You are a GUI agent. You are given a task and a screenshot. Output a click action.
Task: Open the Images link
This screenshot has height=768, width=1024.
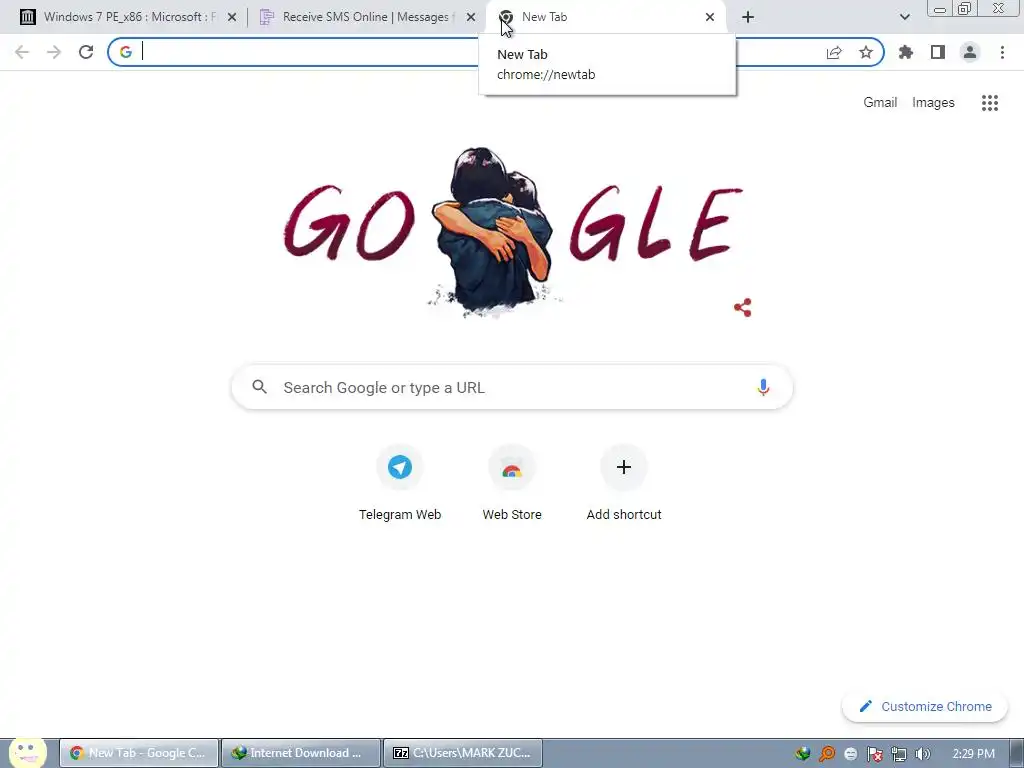(933, 103)
